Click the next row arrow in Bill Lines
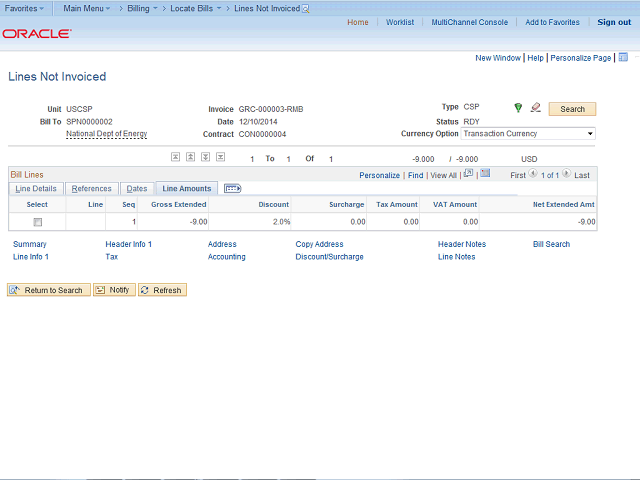The width and height of the screenshot is (640, 480). [566, 173]
